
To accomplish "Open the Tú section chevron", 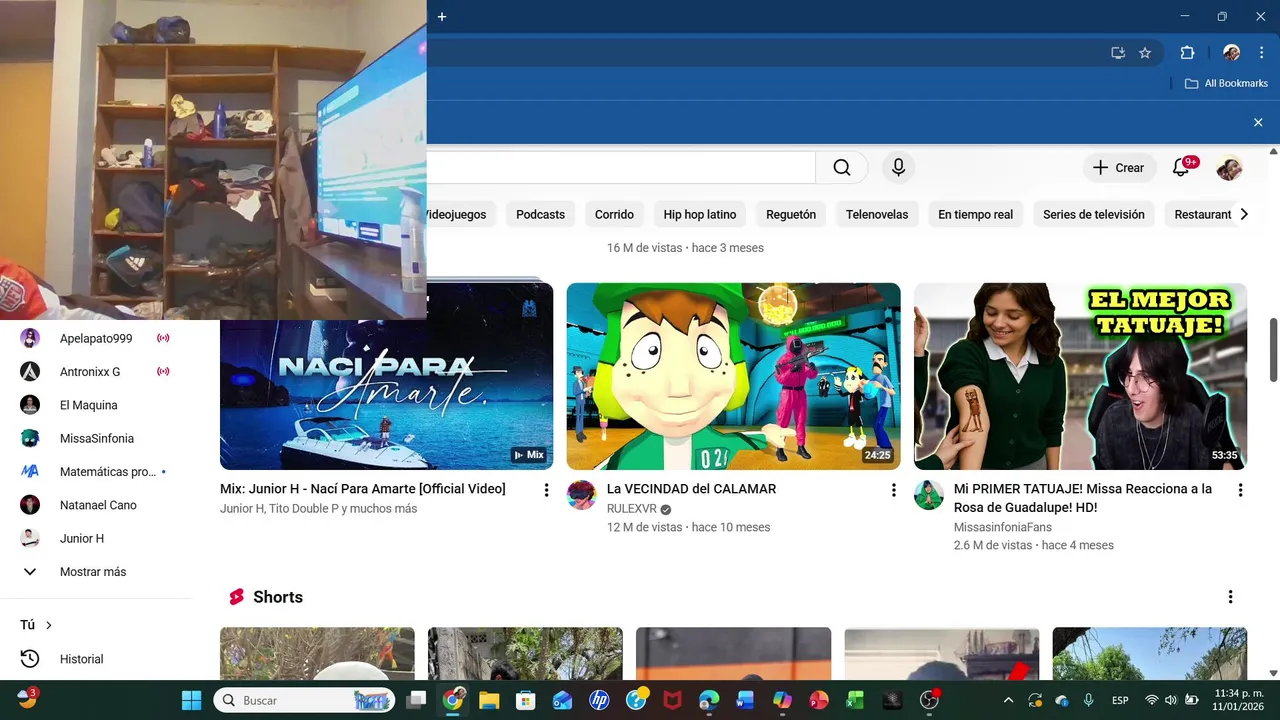I will tap(48, 625).
